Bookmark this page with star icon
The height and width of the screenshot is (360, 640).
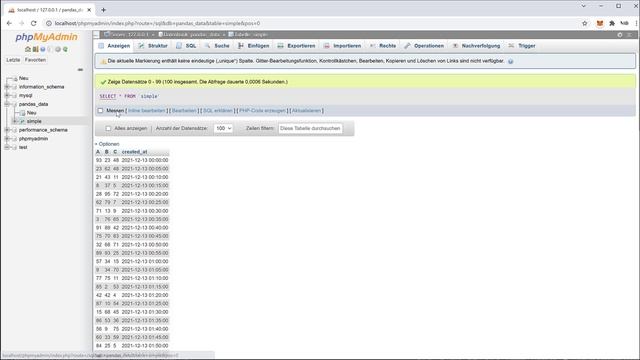(x=584, y=23)
